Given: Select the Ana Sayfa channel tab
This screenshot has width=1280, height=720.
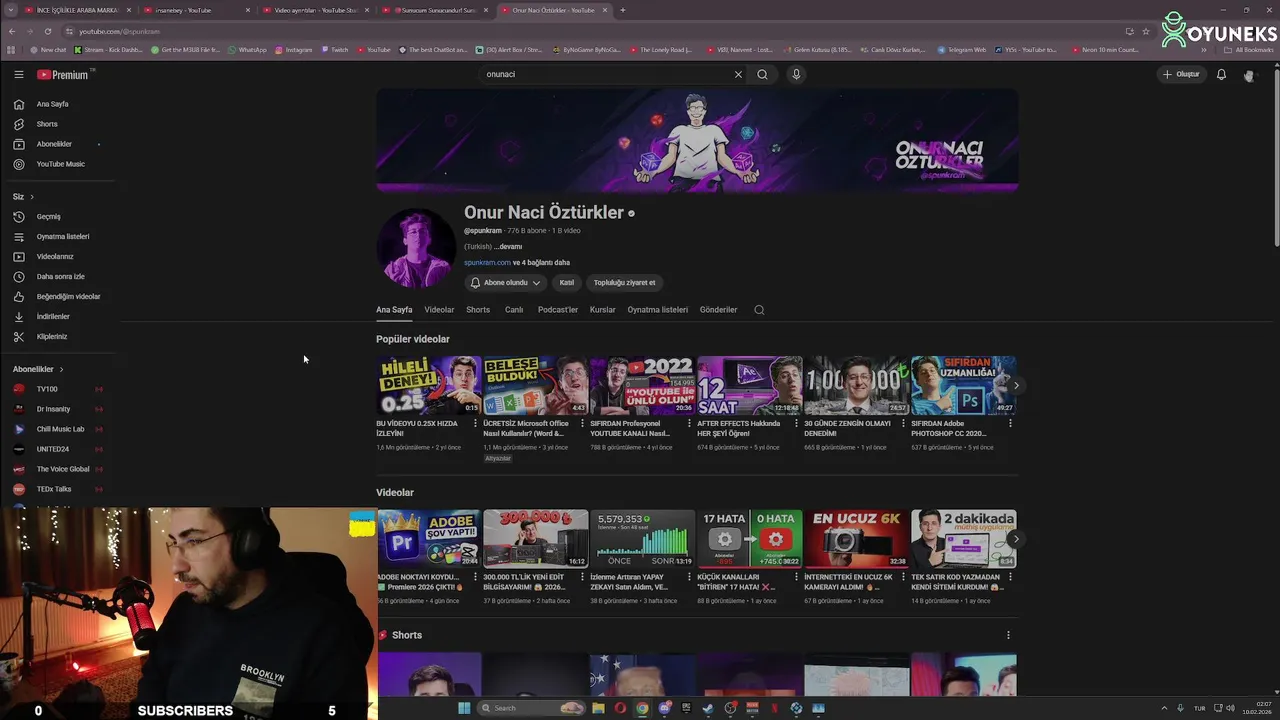Looking at the screenshot, I should (x=394, y=310).
